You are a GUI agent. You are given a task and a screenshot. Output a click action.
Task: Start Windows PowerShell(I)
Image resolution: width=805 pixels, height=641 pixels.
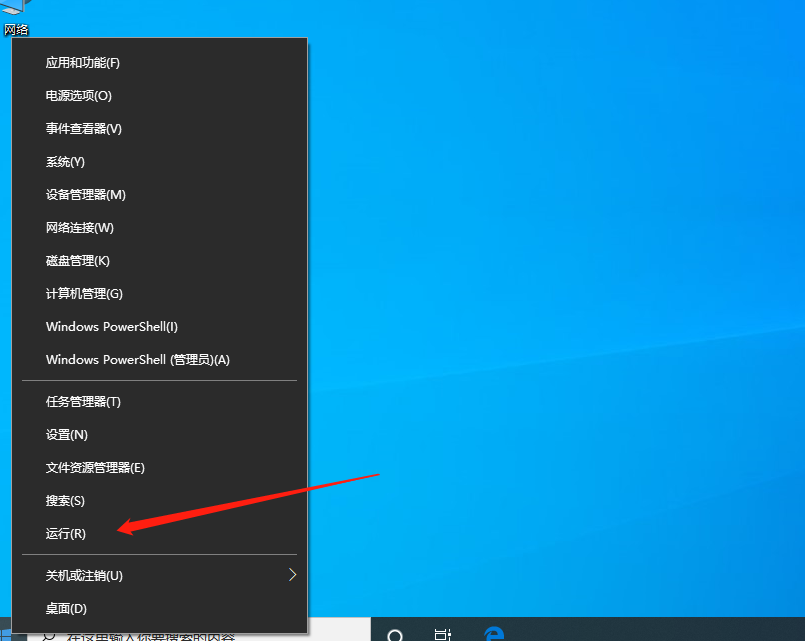(112, 327)
